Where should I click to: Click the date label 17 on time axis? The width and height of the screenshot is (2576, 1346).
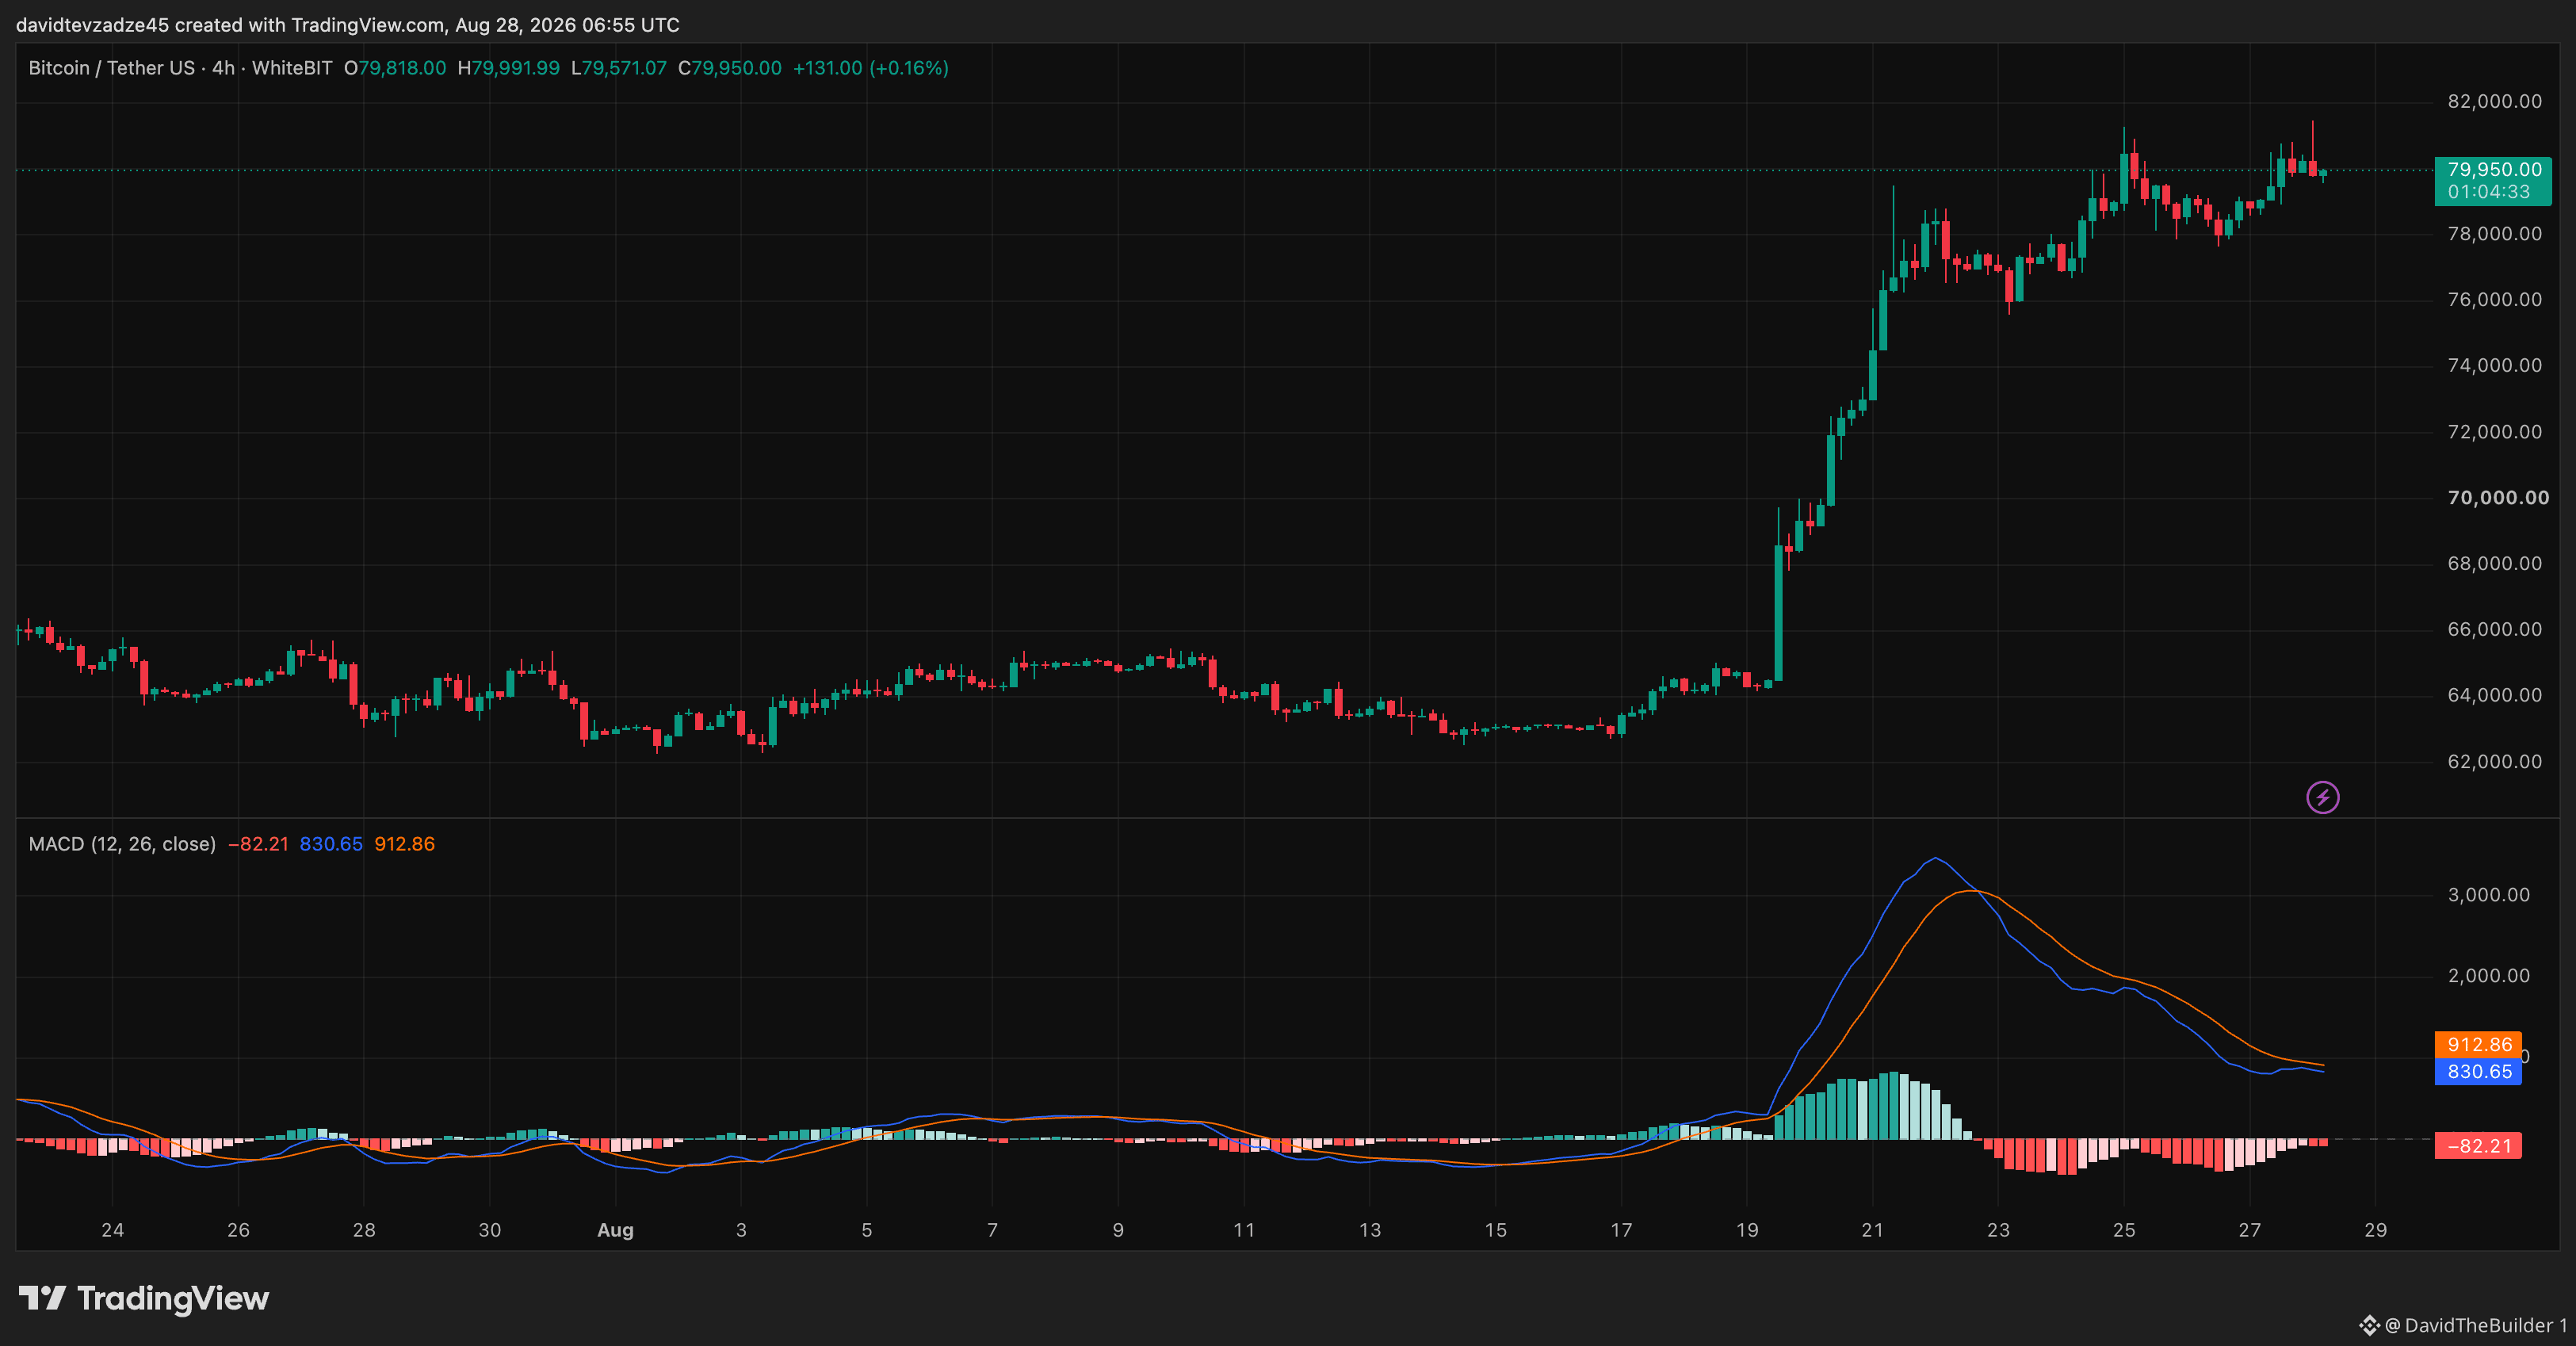[1621, 1230]
